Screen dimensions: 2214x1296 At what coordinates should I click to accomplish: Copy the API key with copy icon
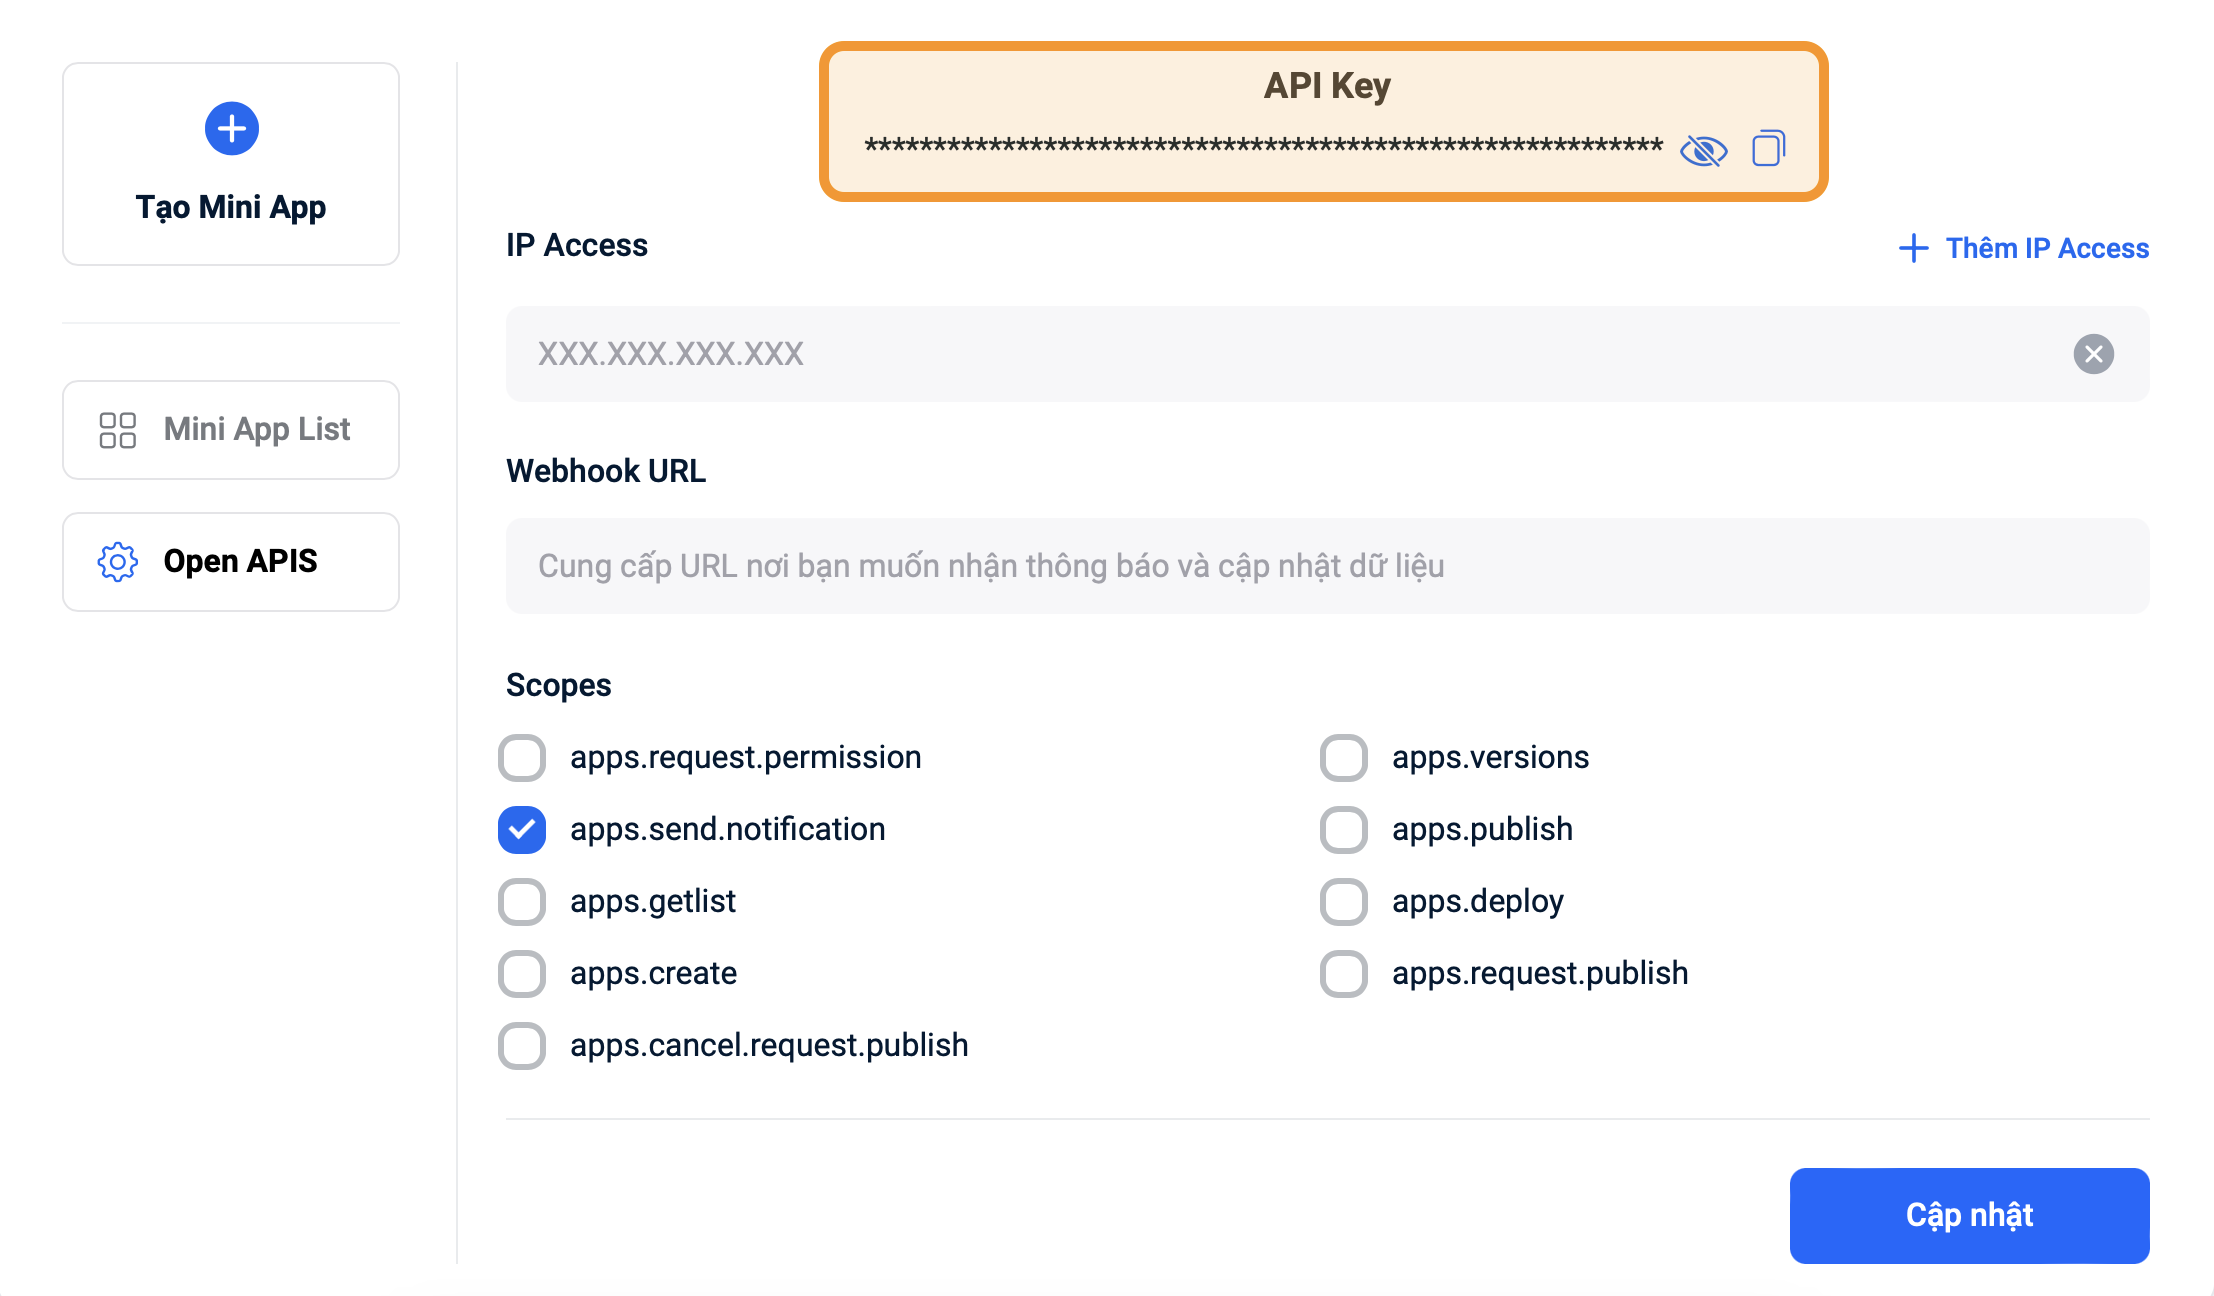[1768, 149]
